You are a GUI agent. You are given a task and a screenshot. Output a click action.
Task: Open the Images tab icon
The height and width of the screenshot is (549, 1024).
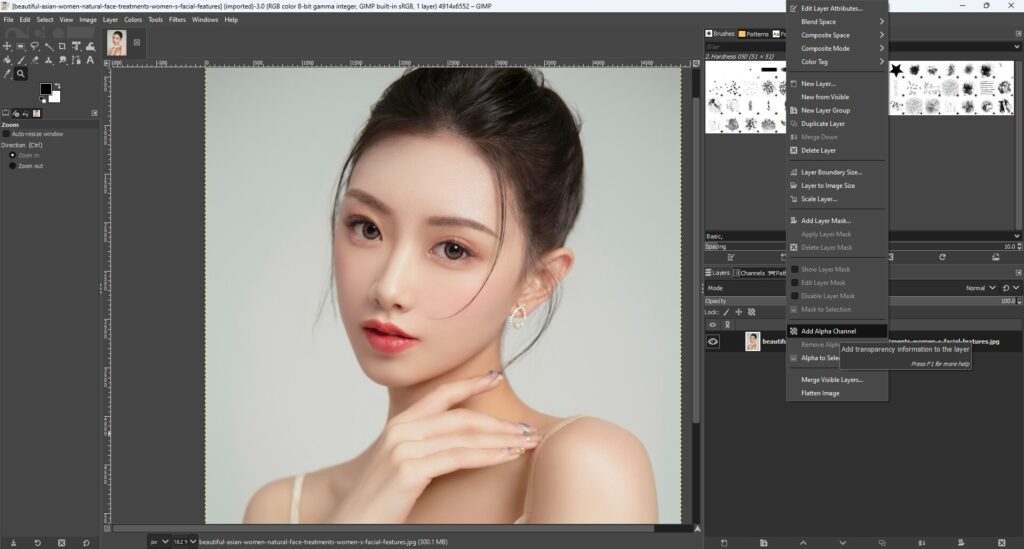37,114
